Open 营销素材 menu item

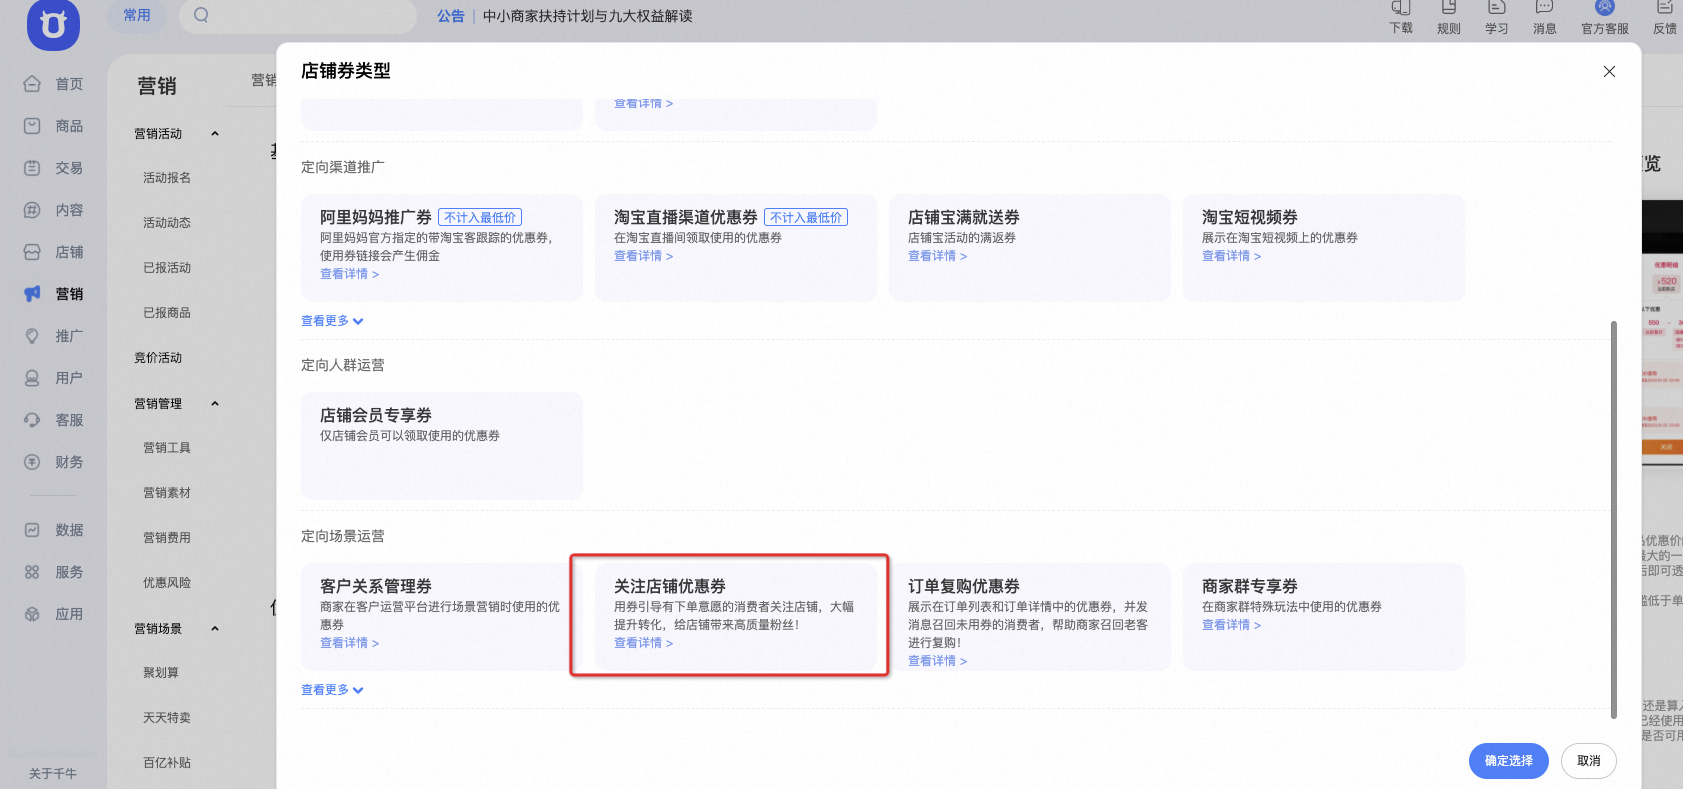click(167, 493)
